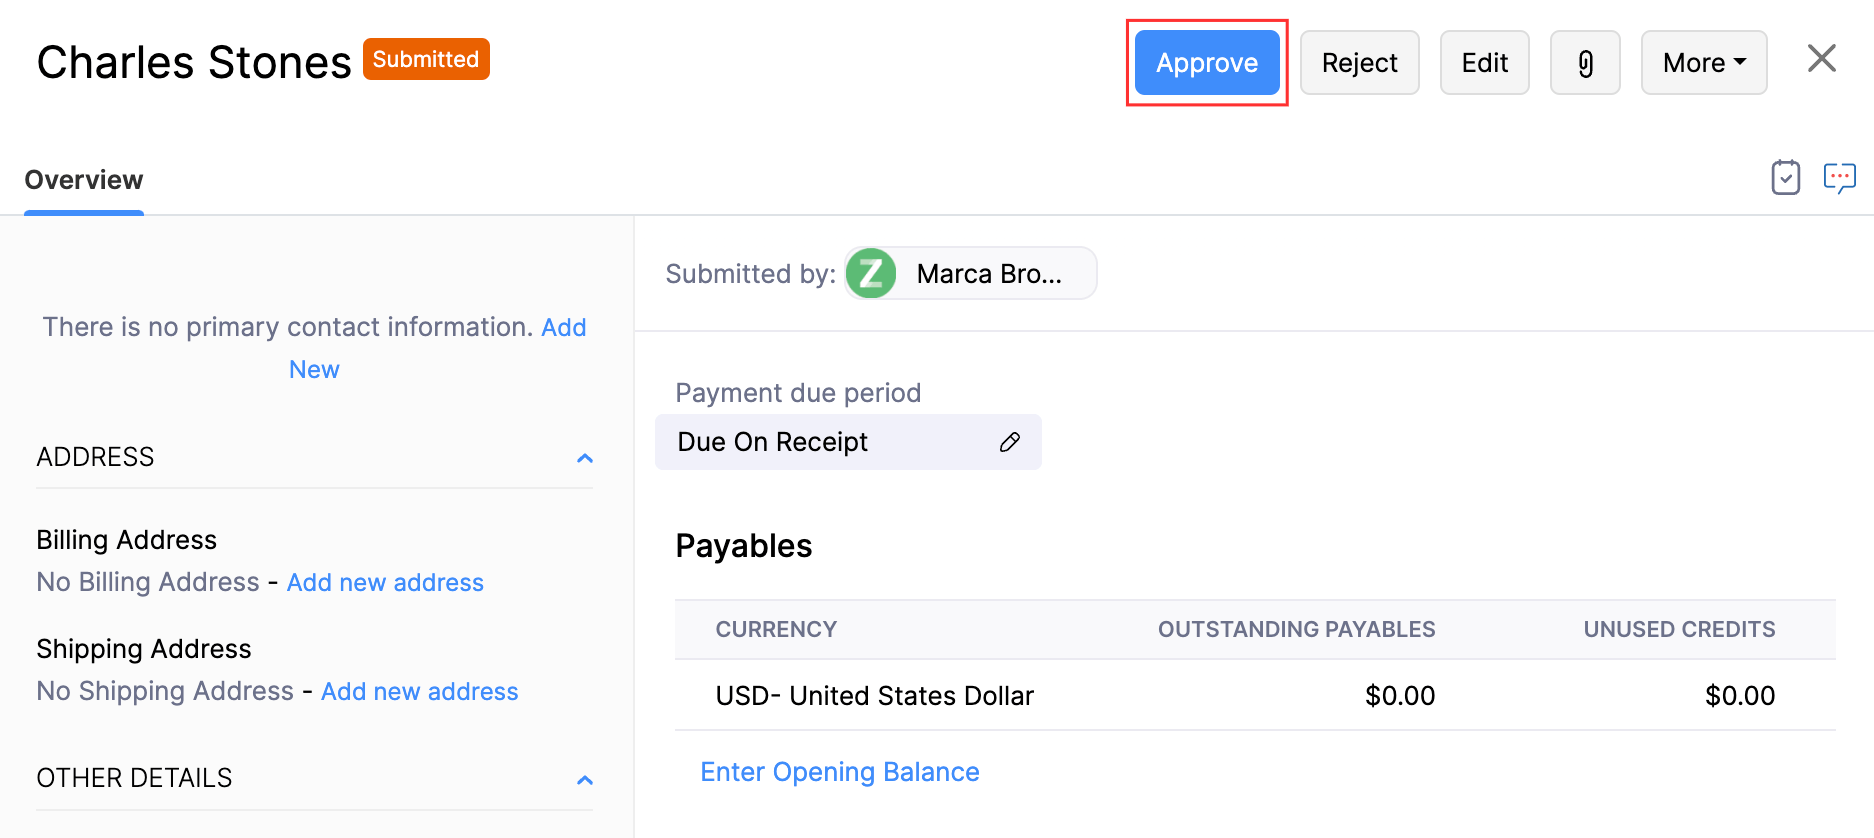The width and height of the screenshot is (1874, 838).
Task: Select the USD- United States Dollar row
Action: (x=874, y=696)
